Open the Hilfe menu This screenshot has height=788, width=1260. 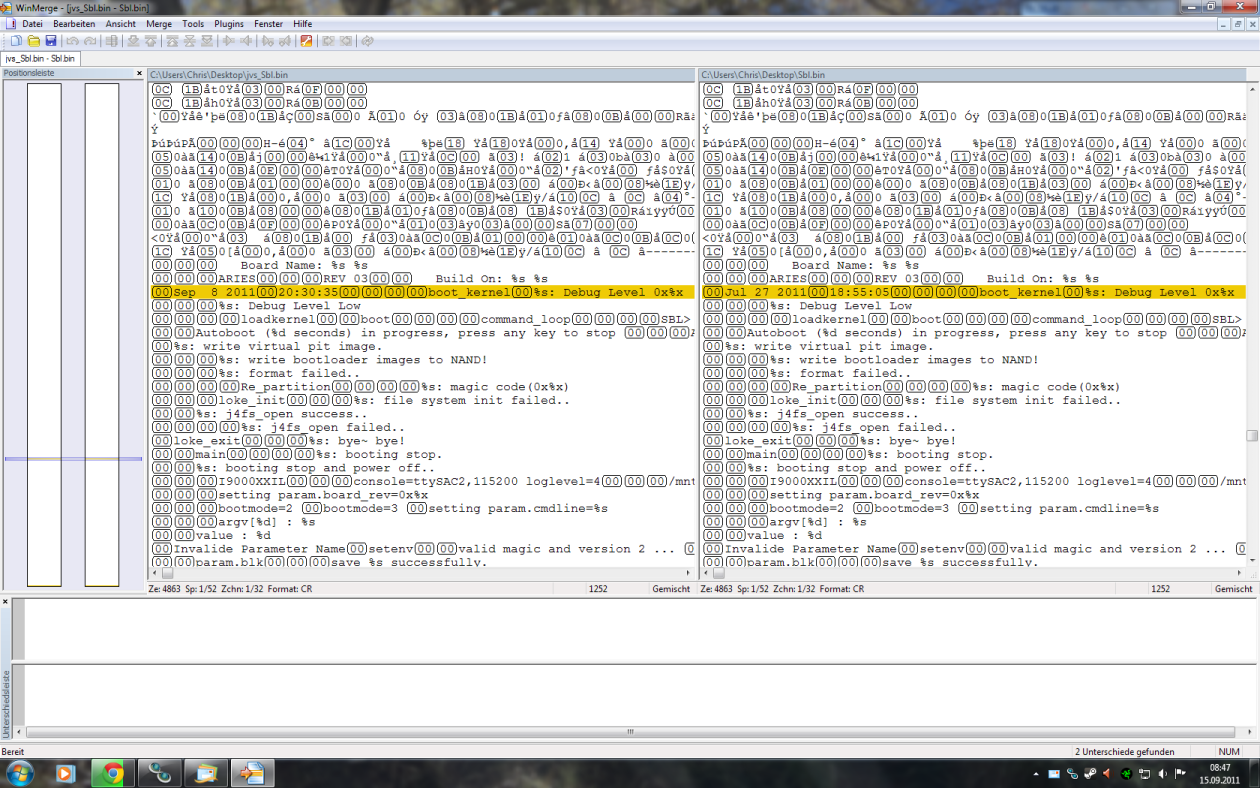(x=303, y=23)
